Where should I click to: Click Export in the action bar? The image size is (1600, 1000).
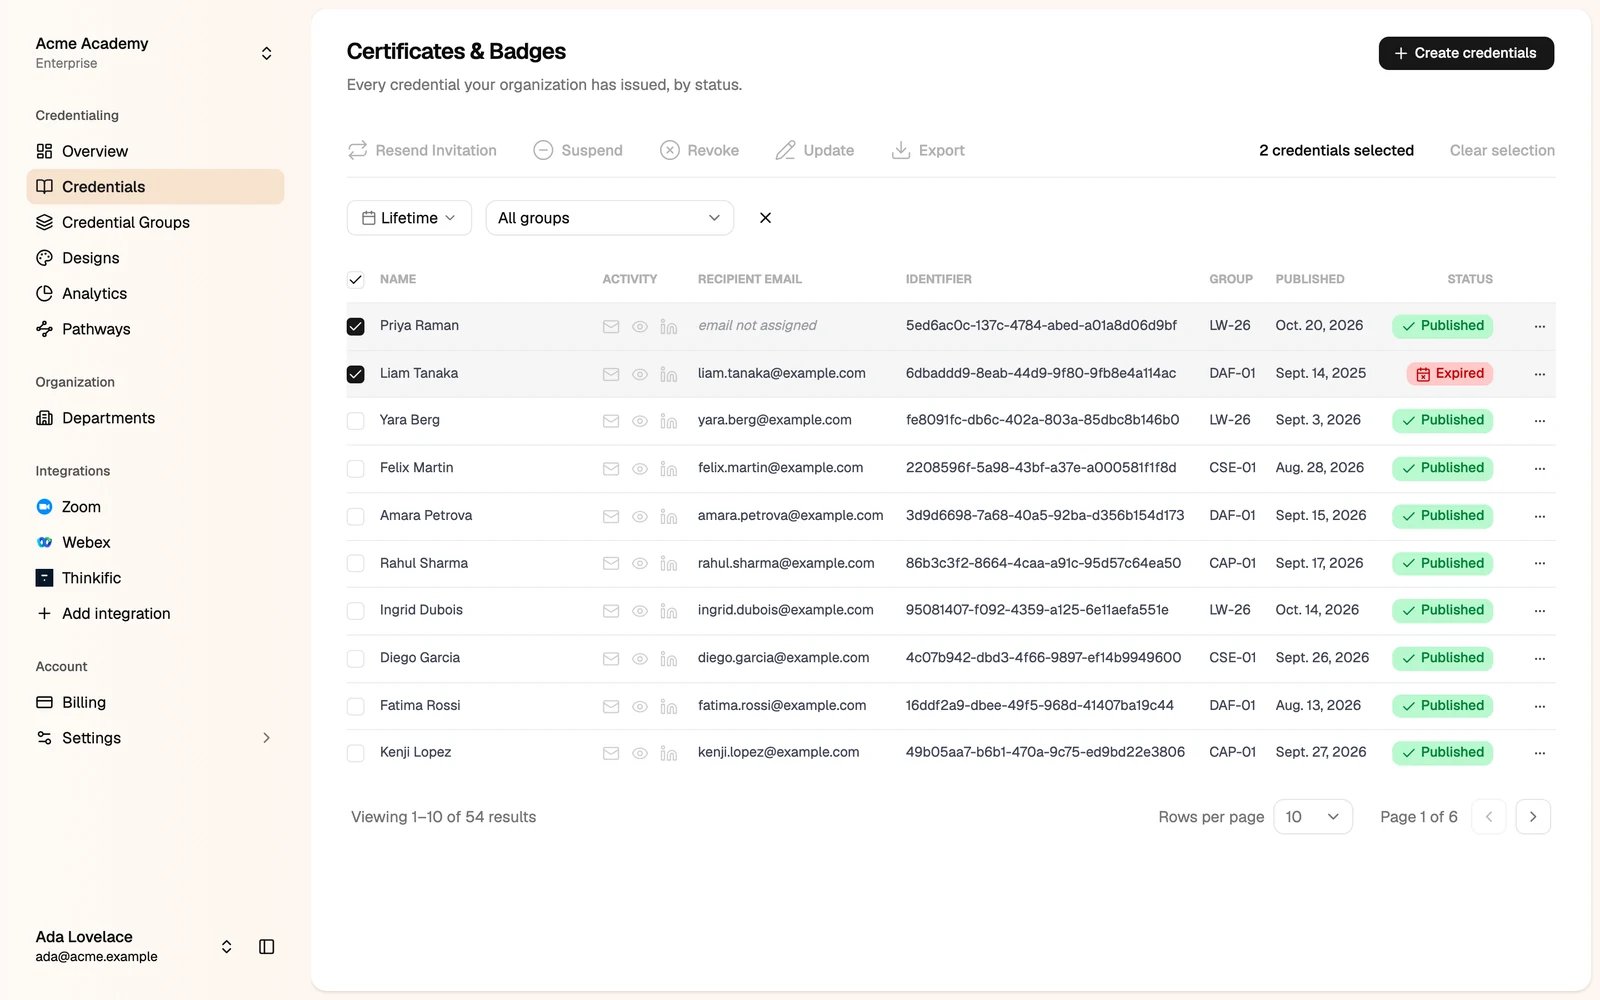[928, 150]
